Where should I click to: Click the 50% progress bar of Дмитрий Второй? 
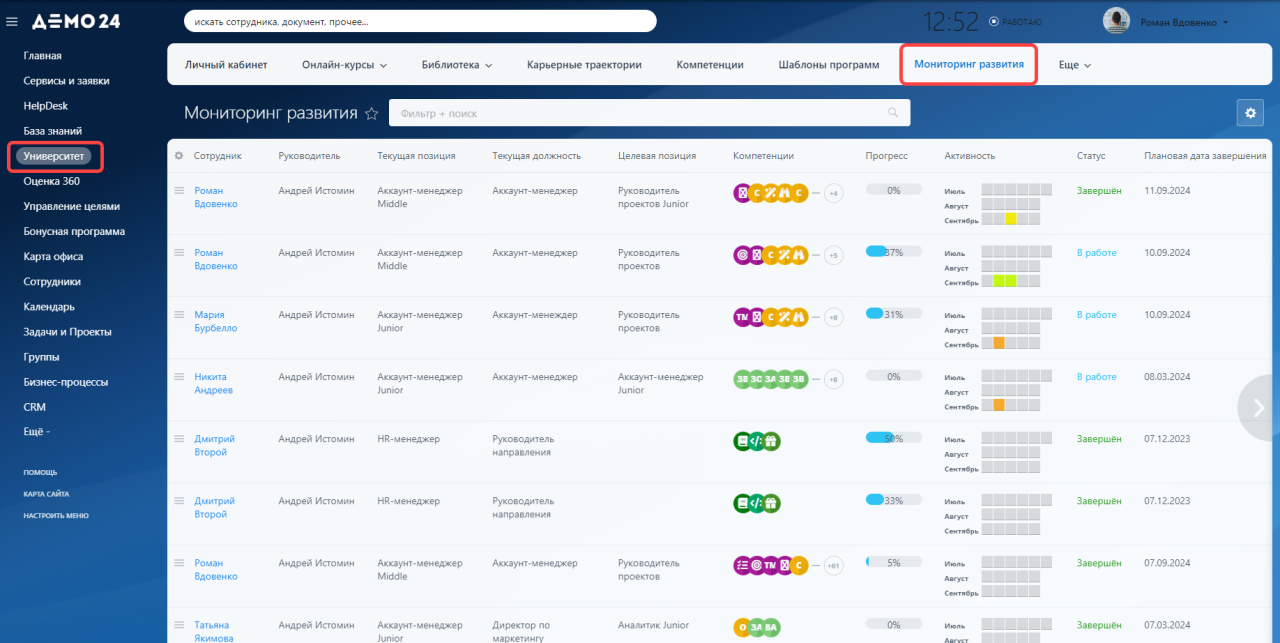894,438
